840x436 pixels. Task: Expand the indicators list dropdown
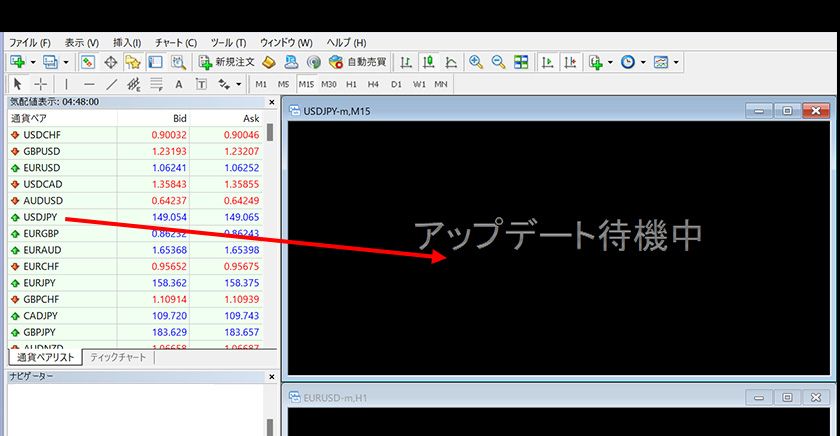[x=609, y=62]
